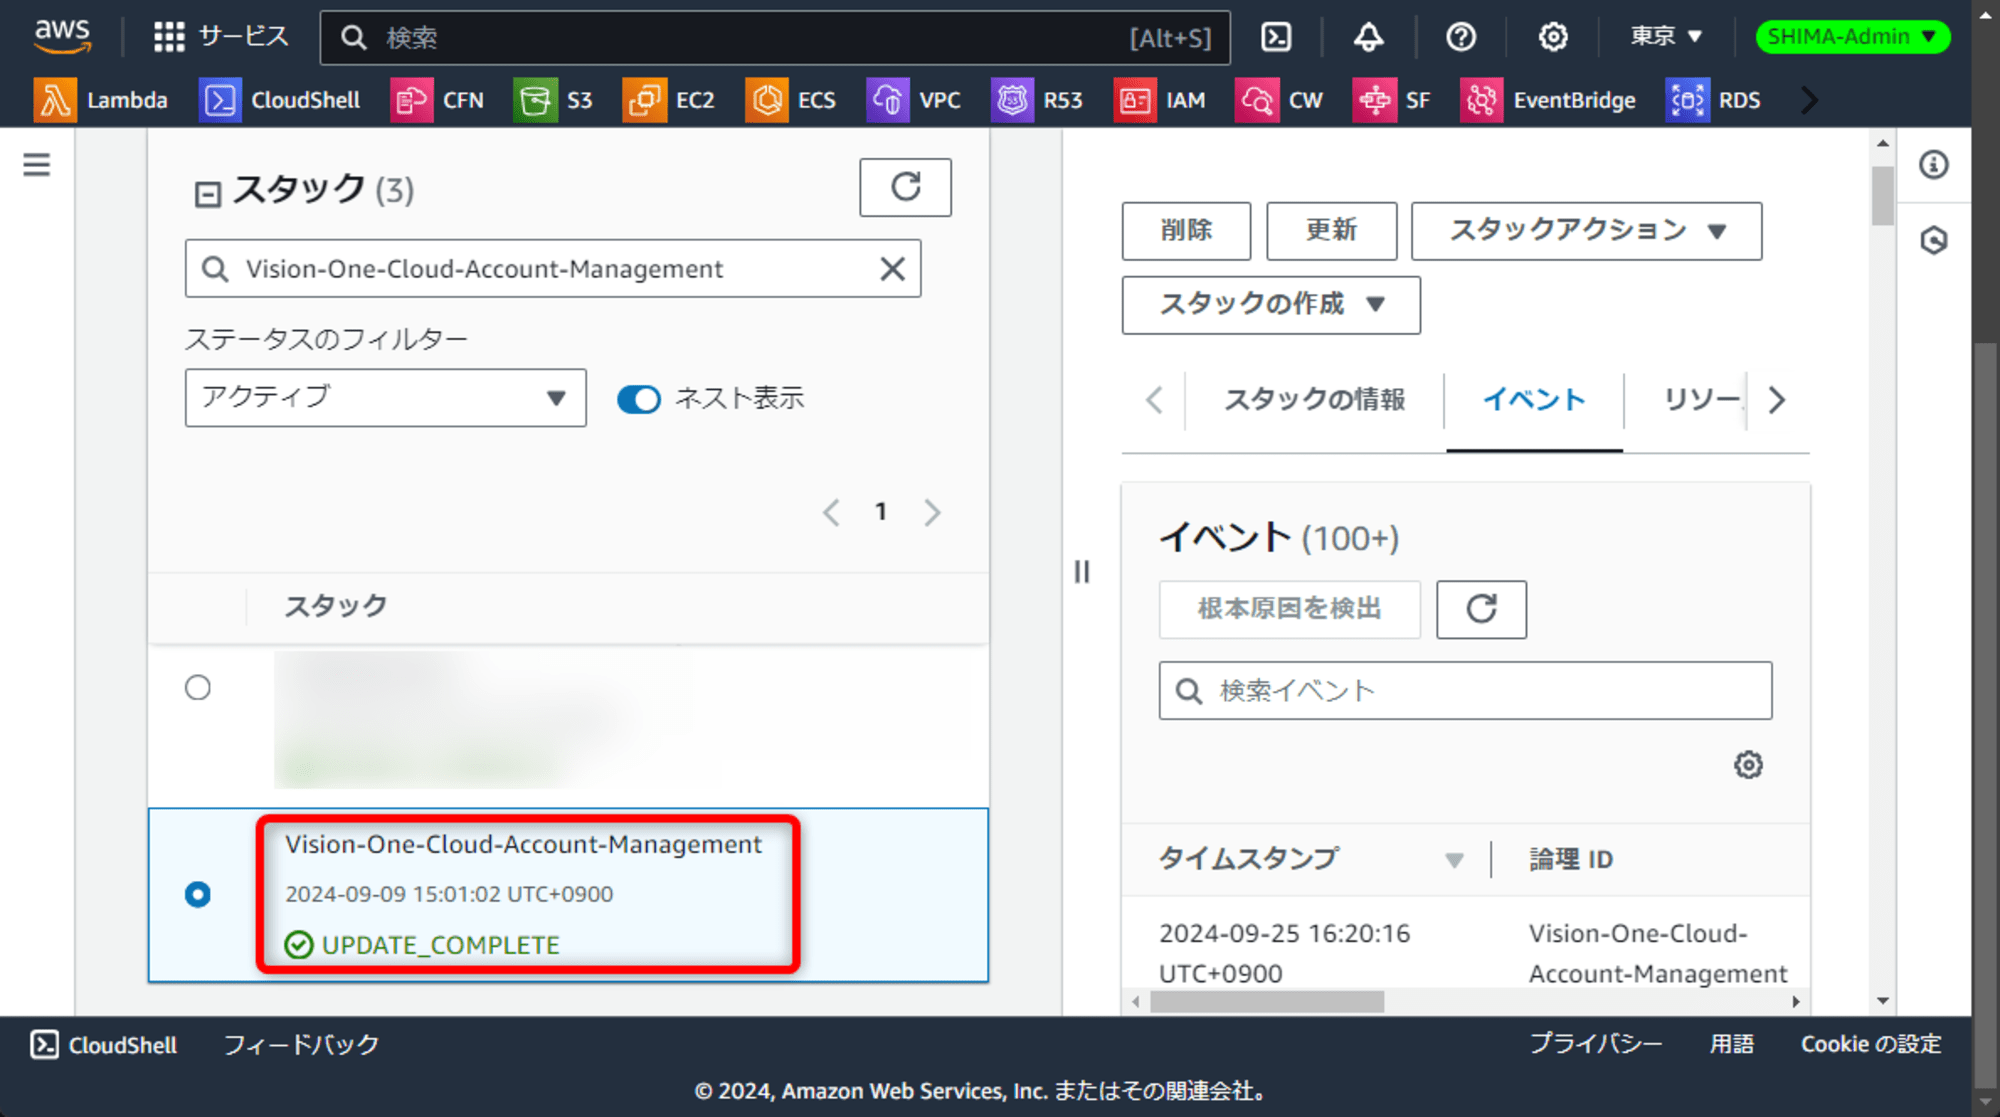The height and width of the screenshot is (1117, 2000).
Task: Open header settings gear
Action: tap(1553, 37)
